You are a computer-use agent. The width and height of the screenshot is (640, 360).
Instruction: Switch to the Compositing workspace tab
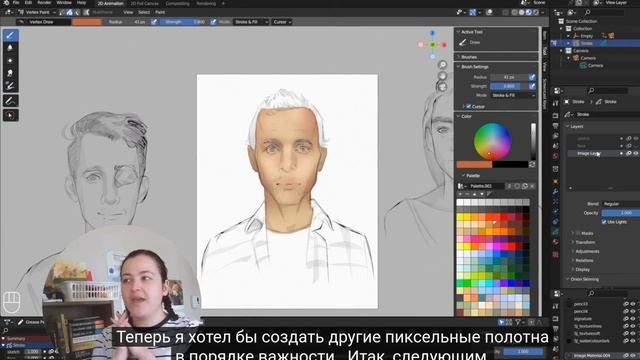pyautogui.click(x=178, y=4)
